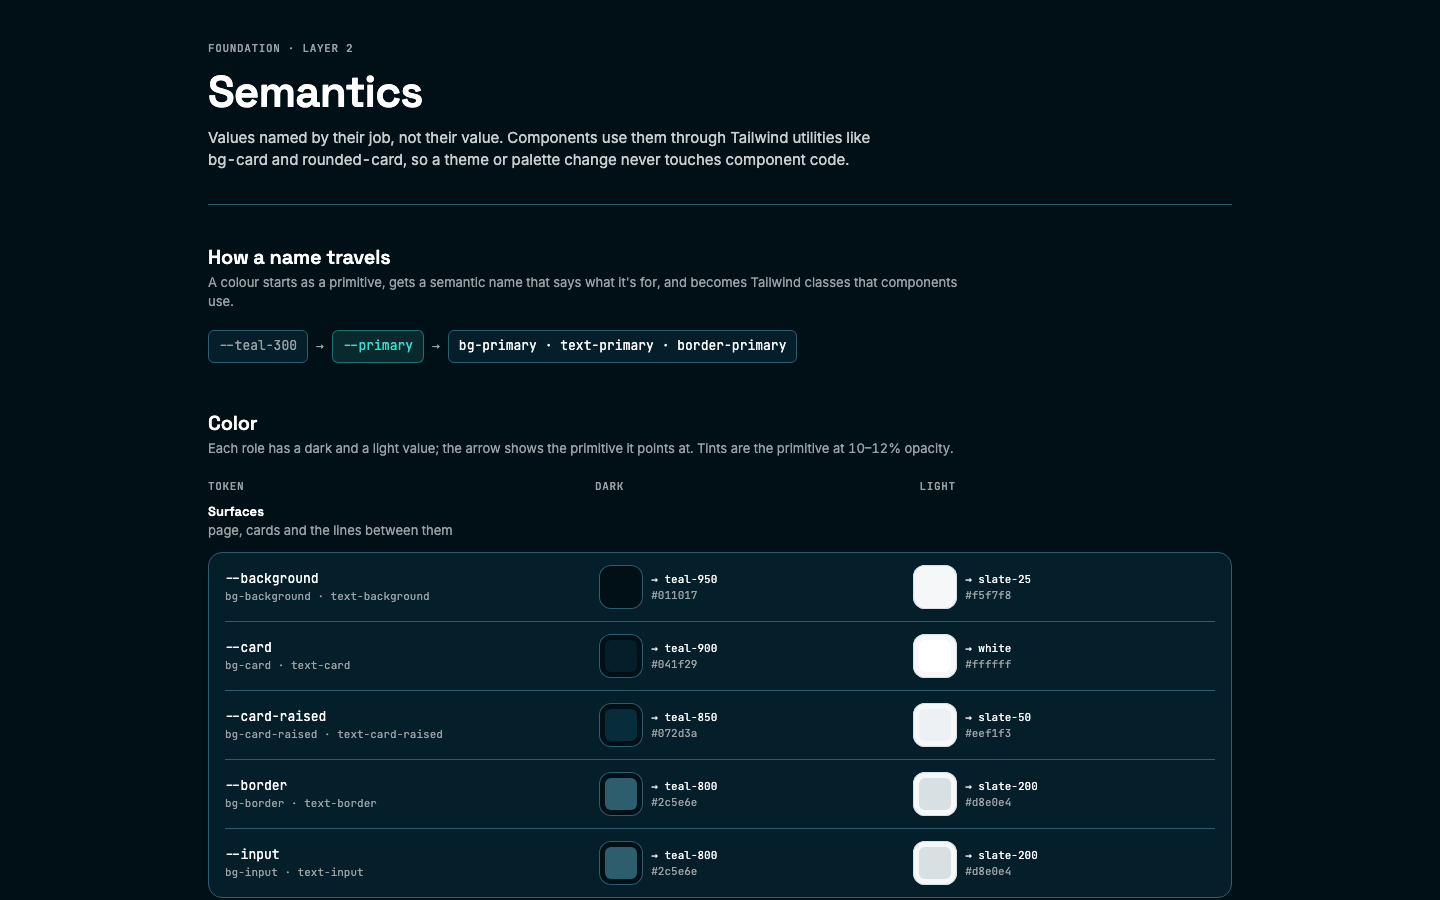Select the white light swatch for --card
1440x900 pixels.
[x=935, y=656]
